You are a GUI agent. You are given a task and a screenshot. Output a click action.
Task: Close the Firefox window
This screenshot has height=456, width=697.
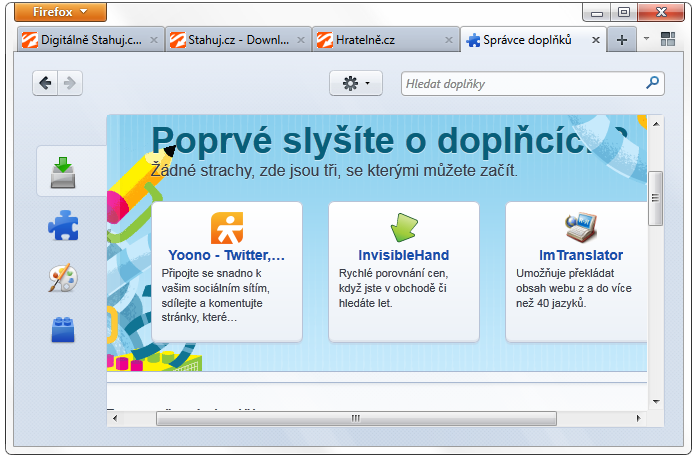[661, 12]
